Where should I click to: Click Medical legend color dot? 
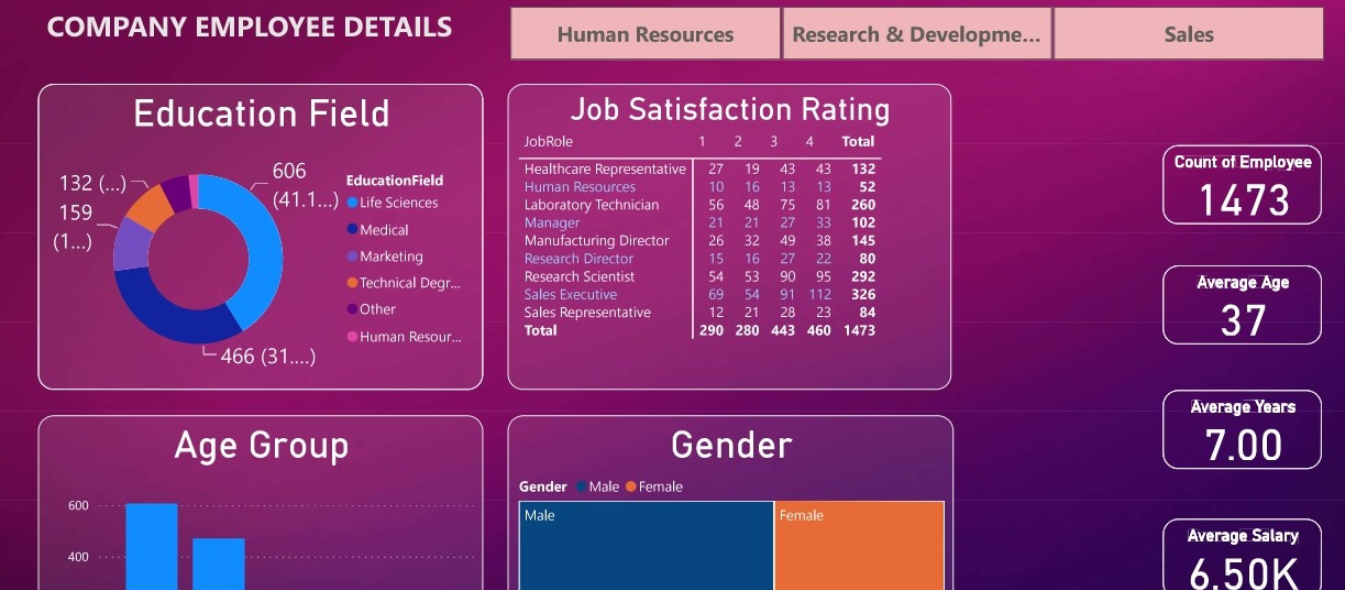click(352, 229)
